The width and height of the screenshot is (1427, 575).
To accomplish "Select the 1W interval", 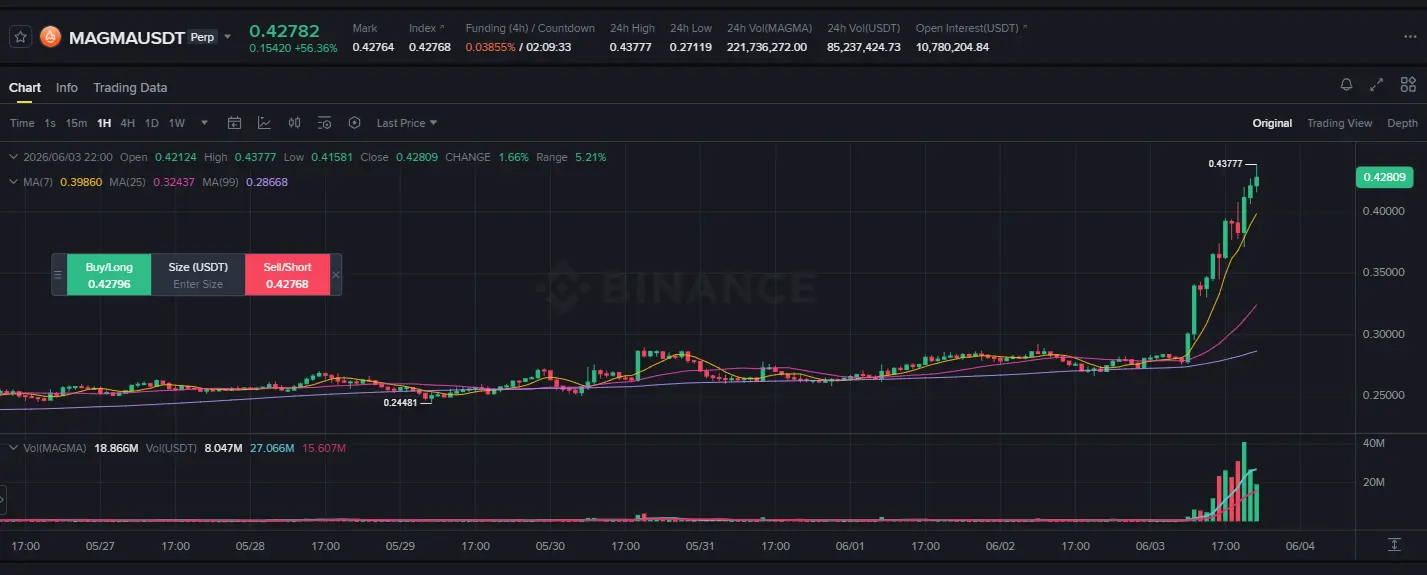I will pyautogui.click(x=177, y=123).
